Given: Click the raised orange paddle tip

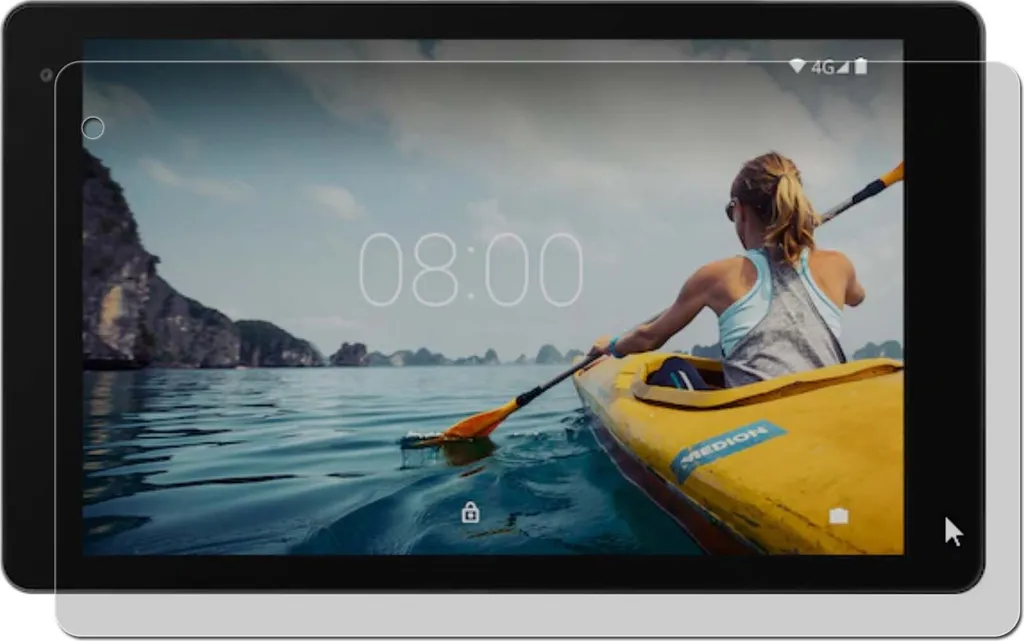Looking at the screenshot, I should [x=892, y=176].
